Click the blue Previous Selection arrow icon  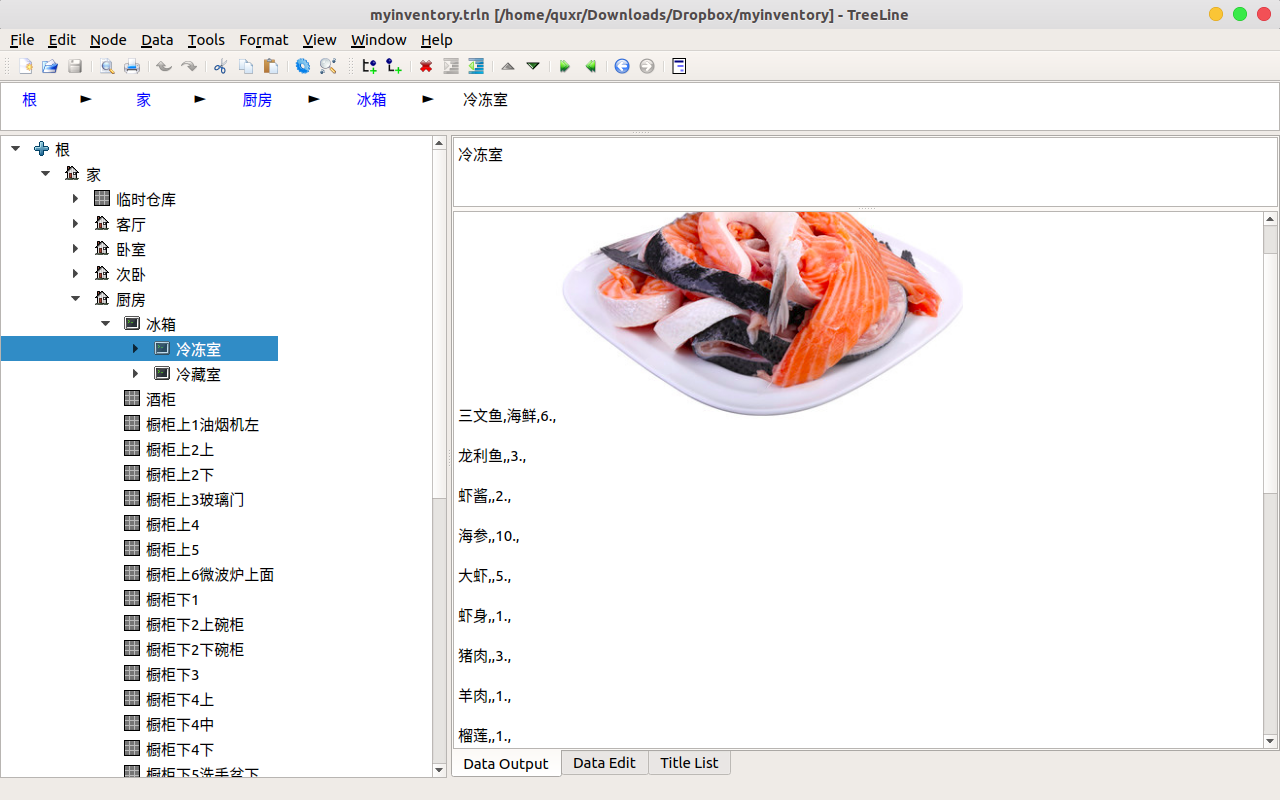[622, 66]
